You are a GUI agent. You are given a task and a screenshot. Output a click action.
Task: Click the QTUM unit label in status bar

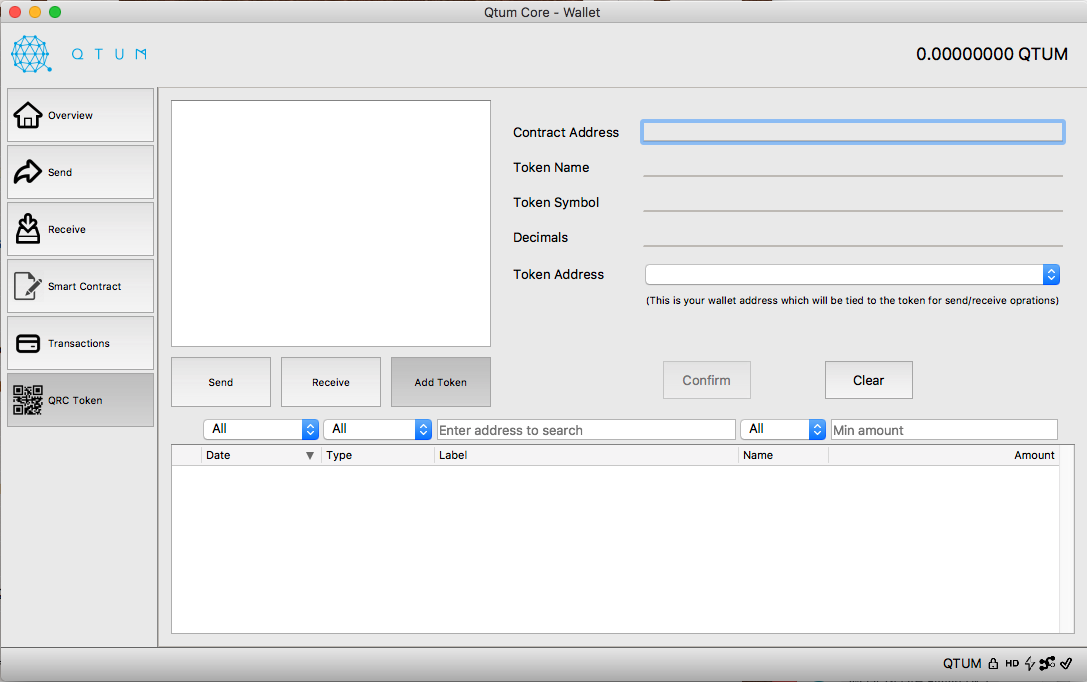point(962,663)
